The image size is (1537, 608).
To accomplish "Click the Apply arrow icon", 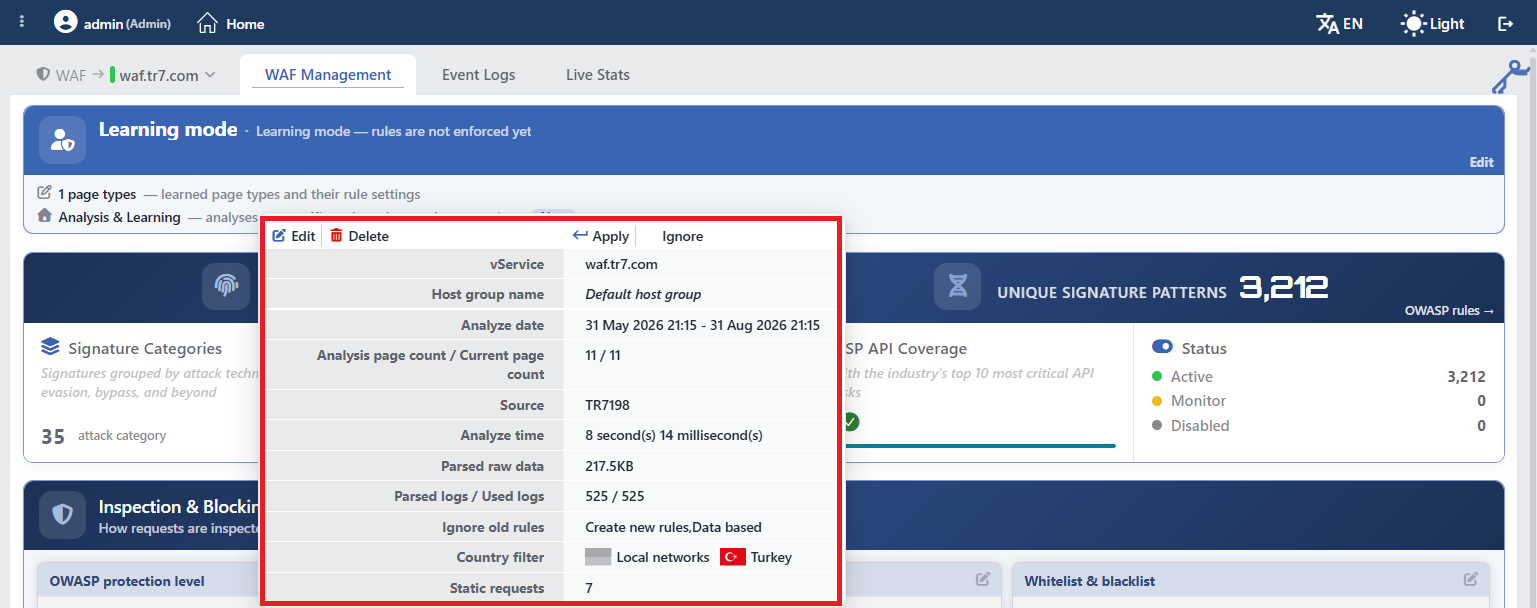I will tap(580, 236).
